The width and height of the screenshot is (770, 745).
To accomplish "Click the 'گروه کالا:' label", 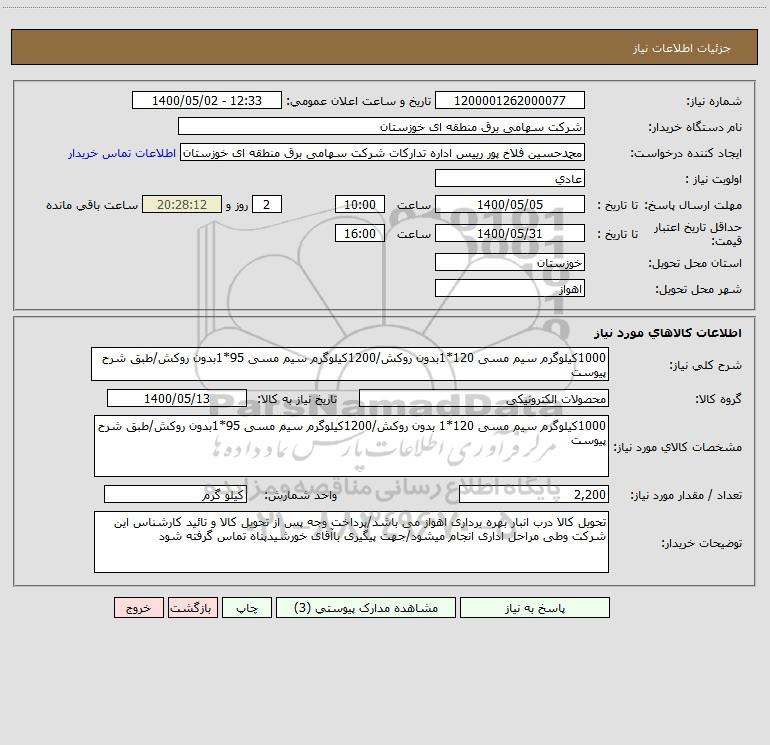I will [x=718, y=399].
